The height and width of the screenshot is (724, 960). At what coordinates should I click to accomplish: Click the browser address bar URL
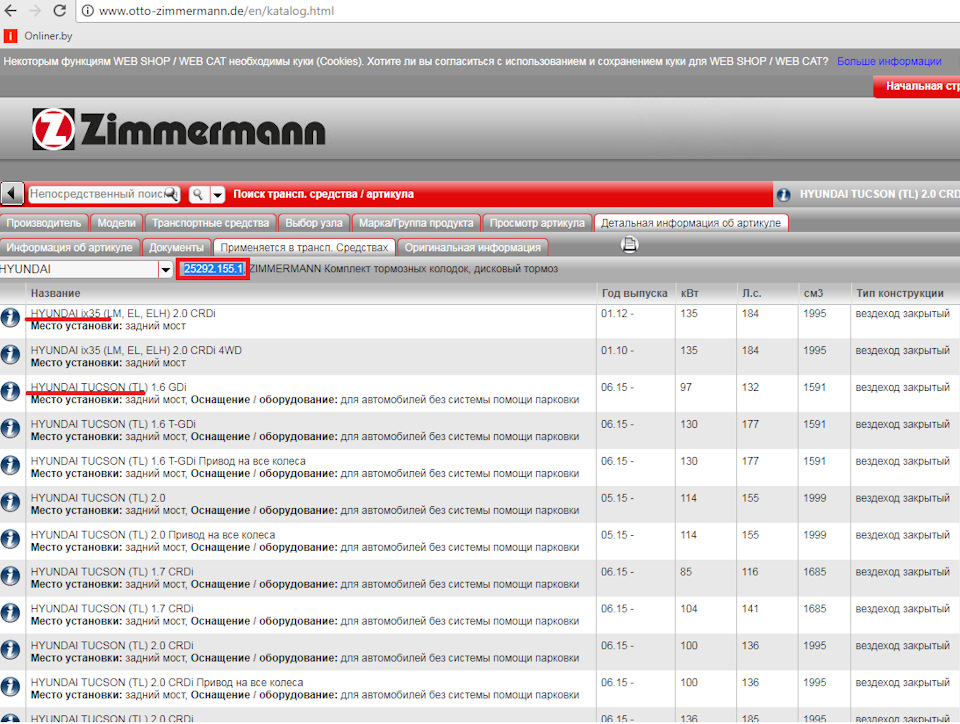point(216,11)
